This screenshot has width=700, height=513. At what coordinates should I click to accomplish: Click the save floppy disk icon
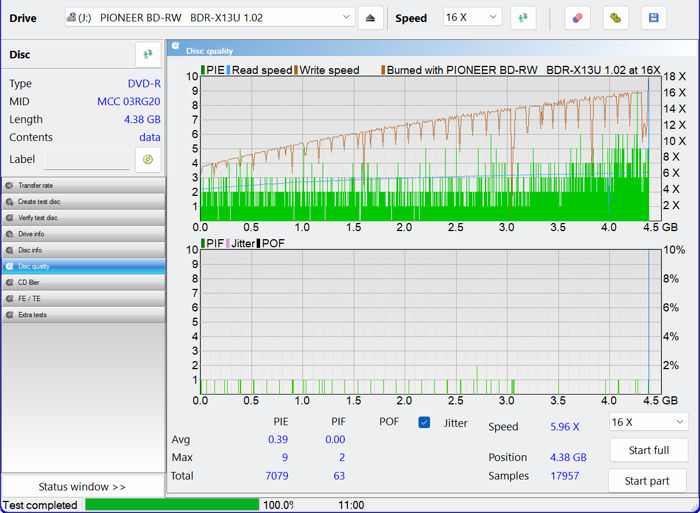pyautogui.click(x=654, y=18)
